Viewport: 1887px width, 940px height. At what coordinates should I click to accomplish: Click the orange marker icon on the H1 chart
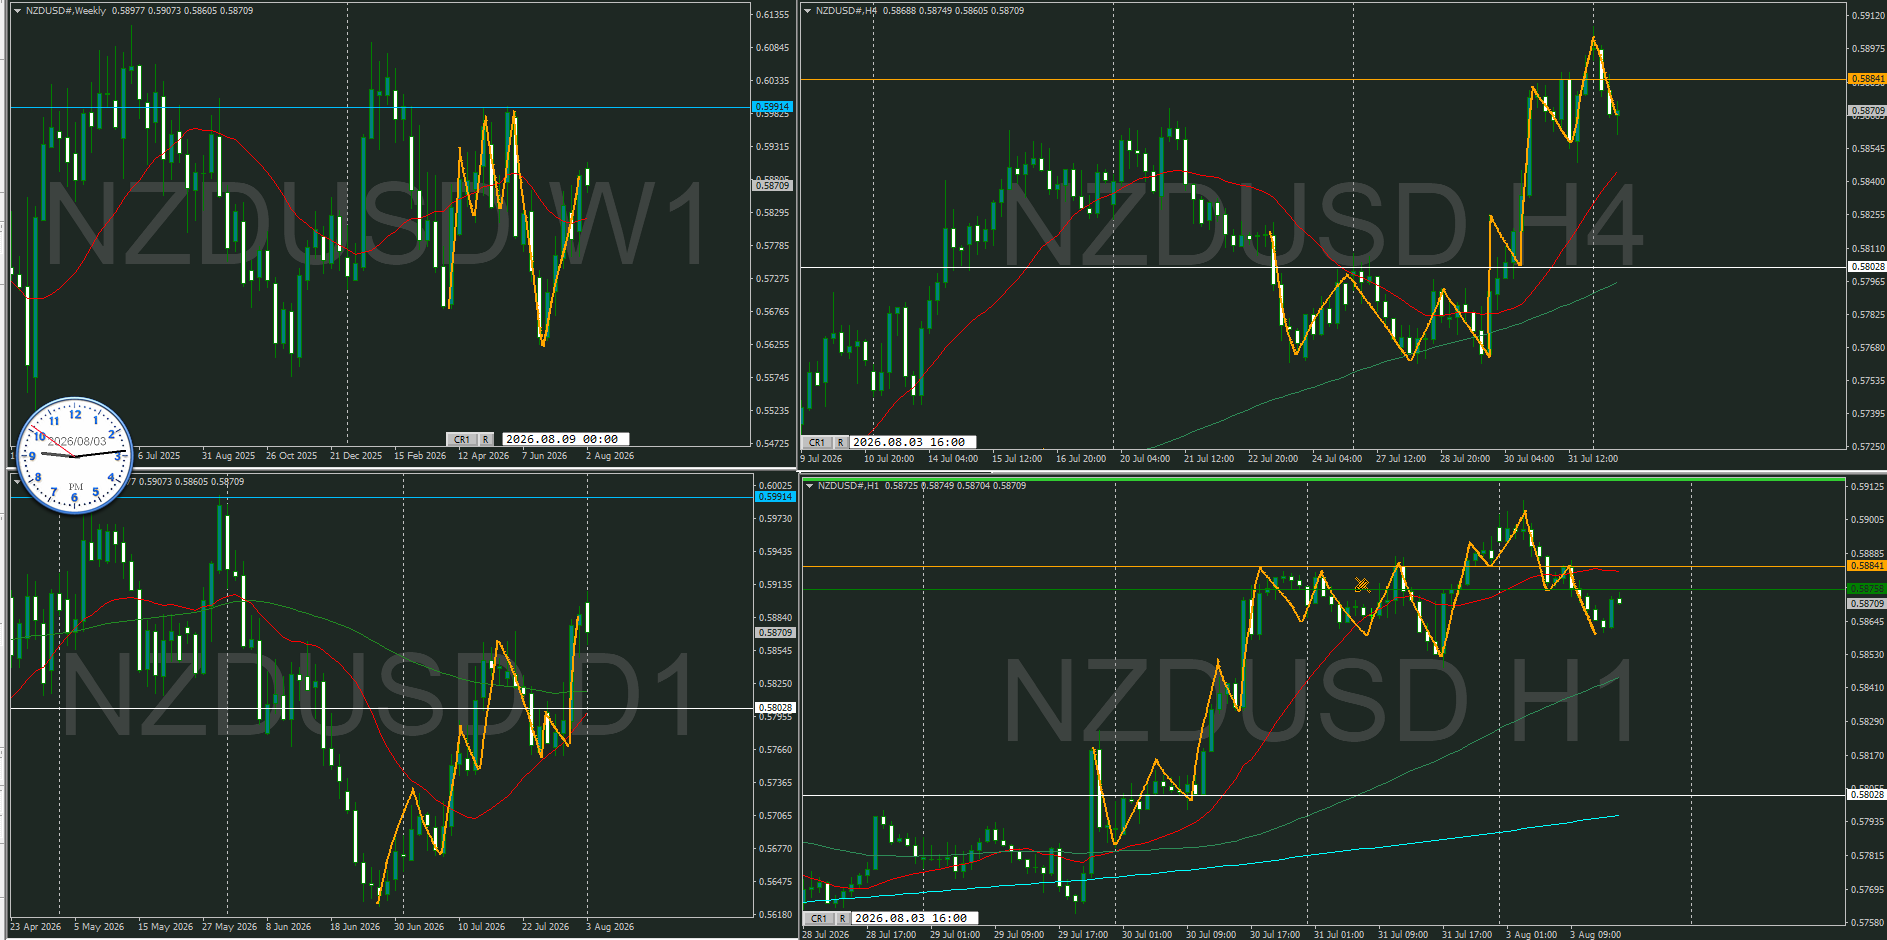pyautogui.click(x=1362, y=585)
